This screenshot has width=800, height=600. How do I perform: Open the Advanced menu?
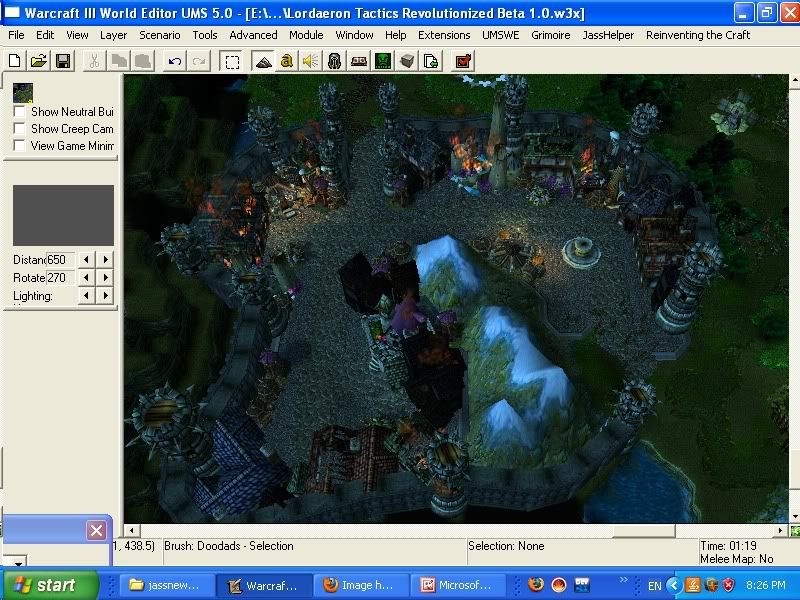tap(253, 35)
